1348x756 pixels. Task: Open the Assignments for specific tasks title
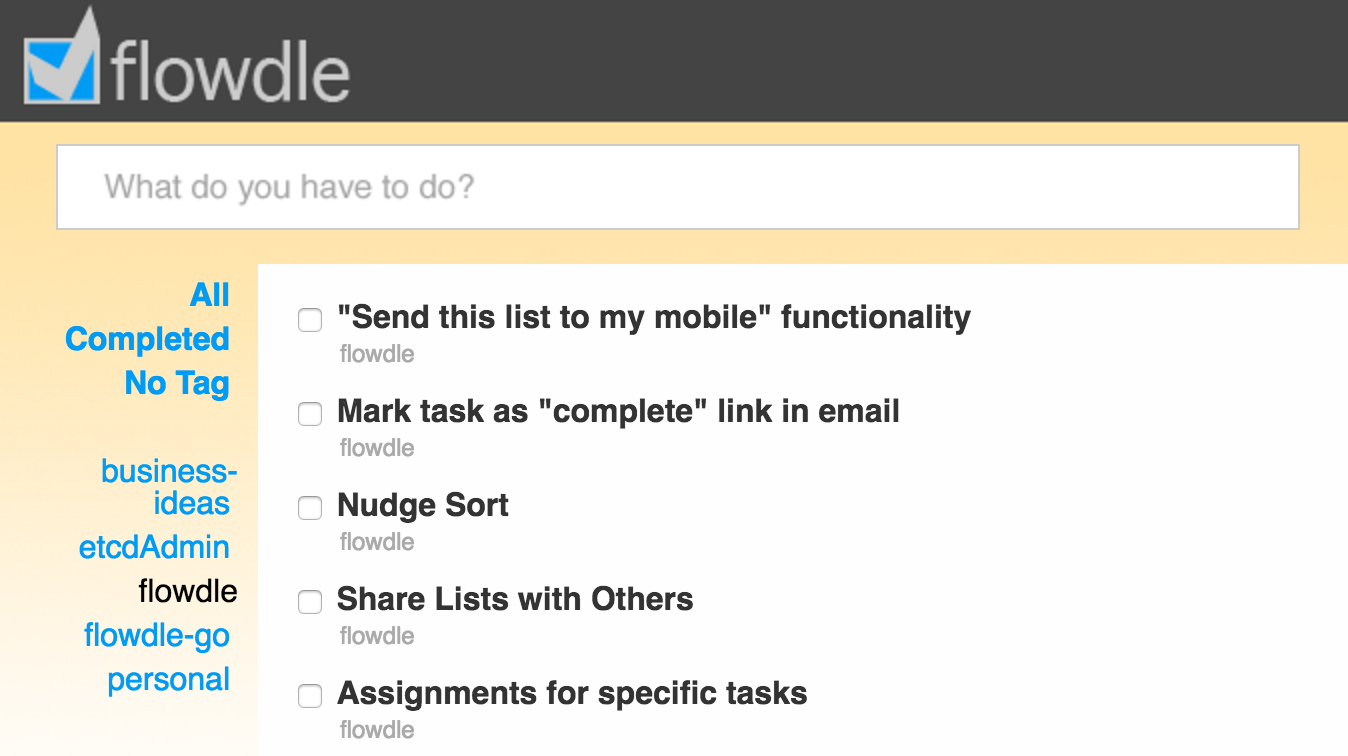(572, 693)
